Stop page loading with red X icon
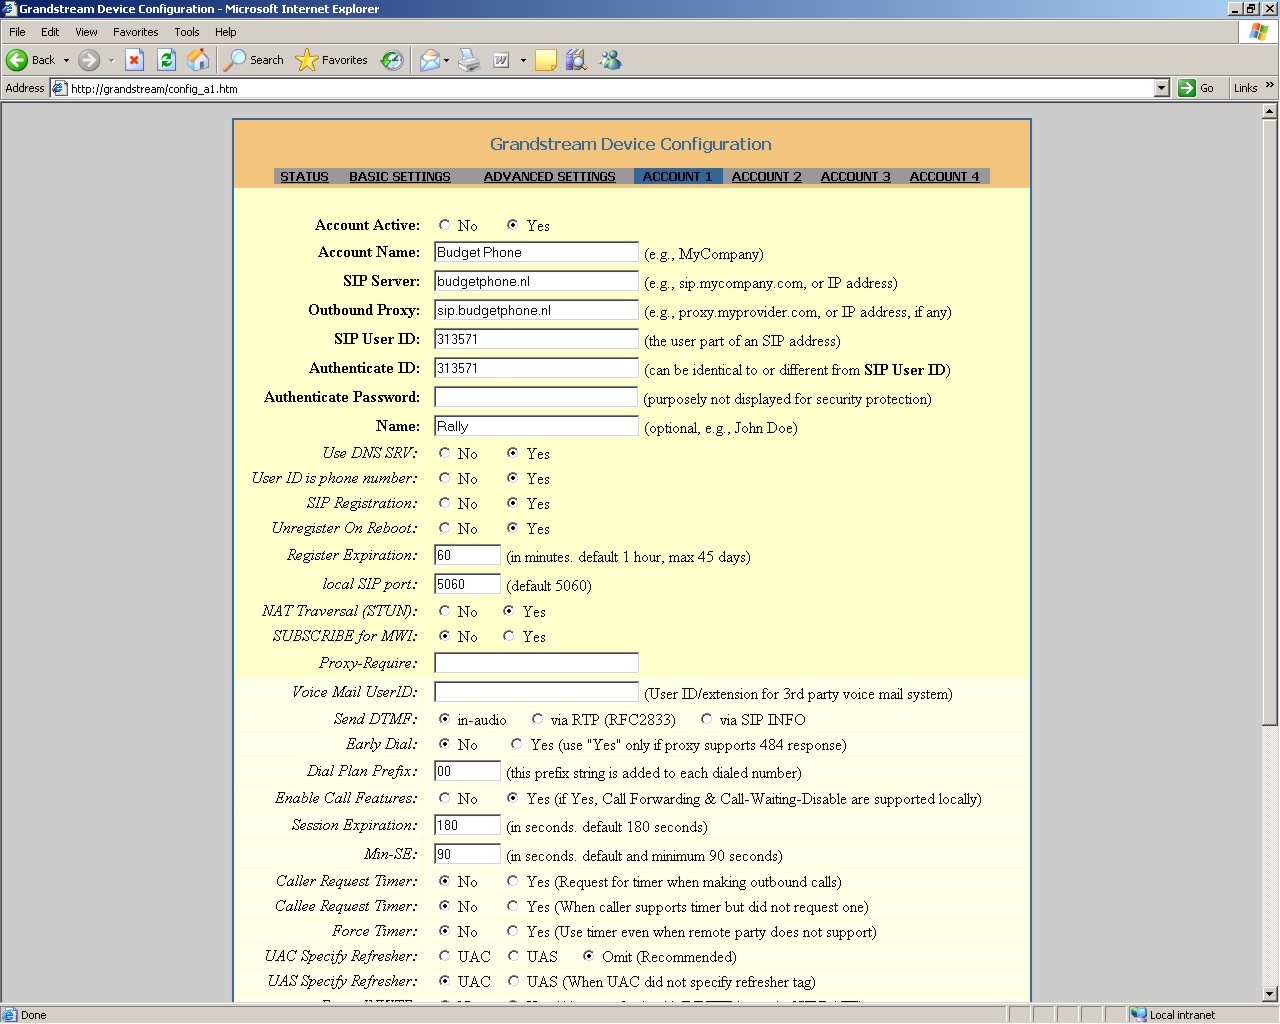1280x1024 pixels. click(134, 60)
